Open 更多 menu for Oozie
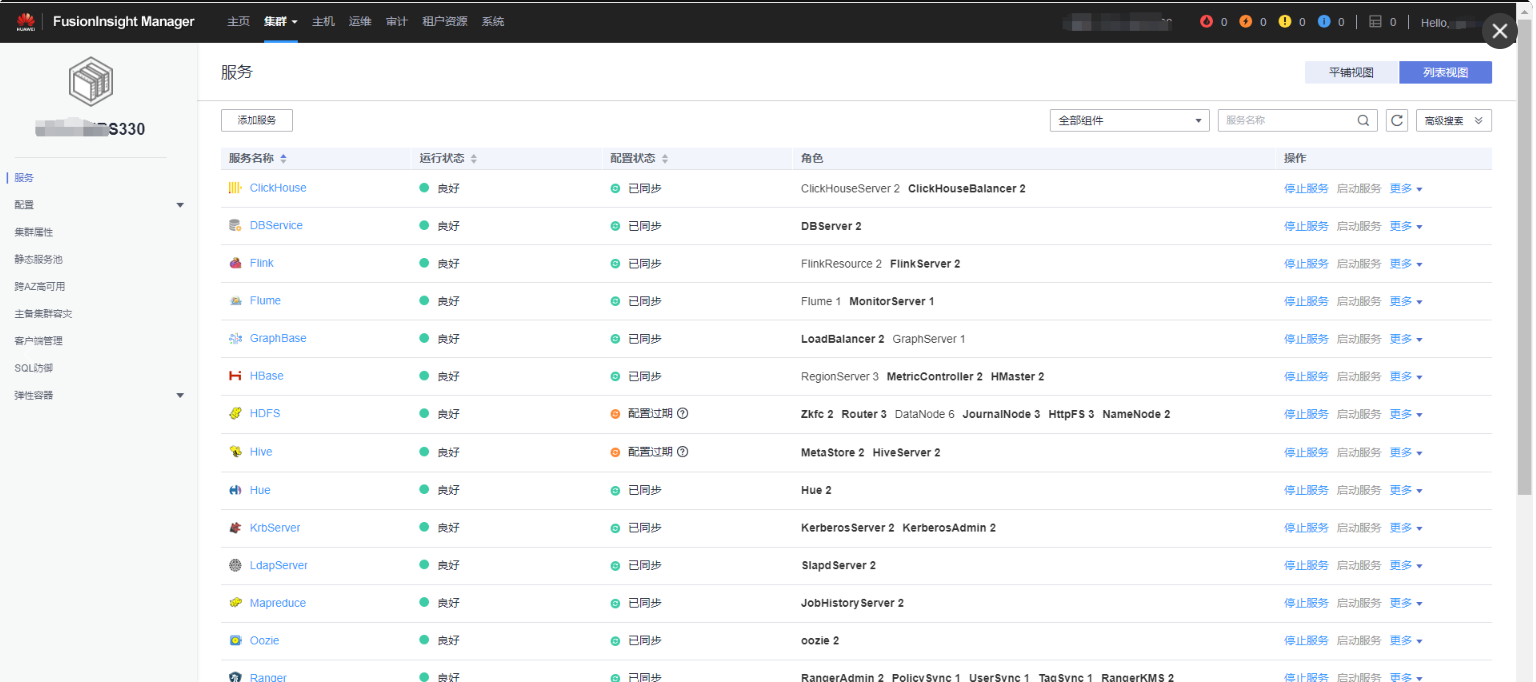Screen dimensions: 1536x682 (x=1406, y=641)
